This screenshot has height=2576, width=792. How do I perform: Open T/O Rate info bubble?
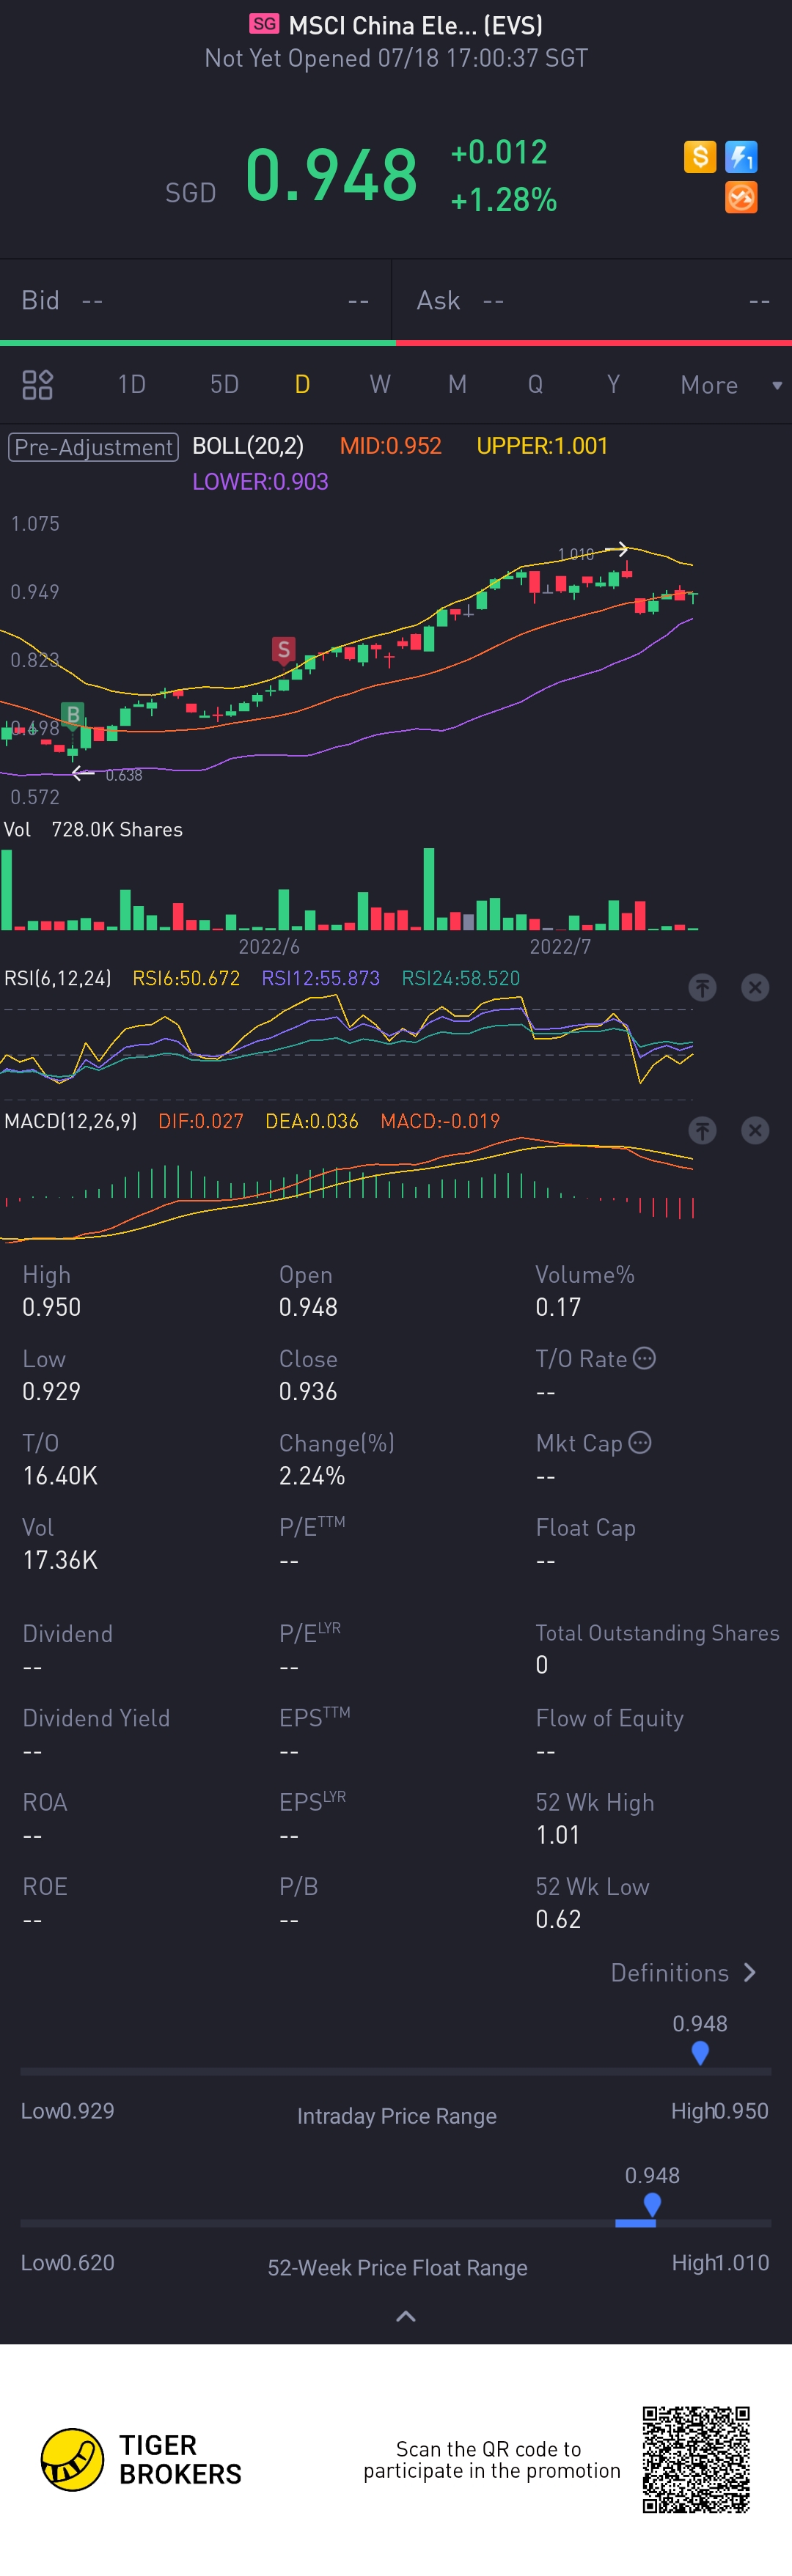pos(645,1358)
